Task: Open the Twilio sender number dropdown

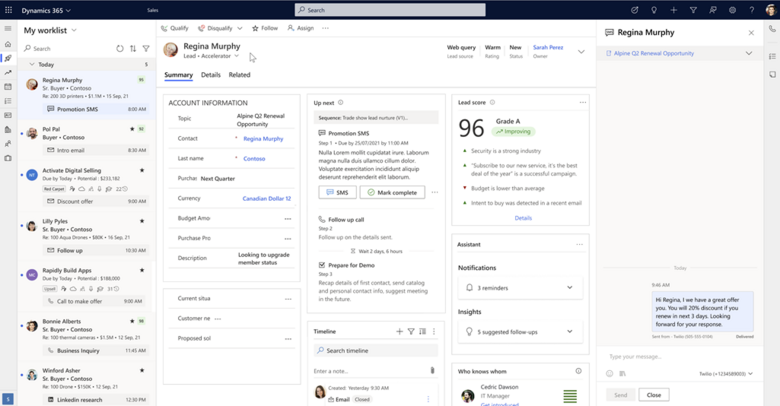Action: (726, 374)
